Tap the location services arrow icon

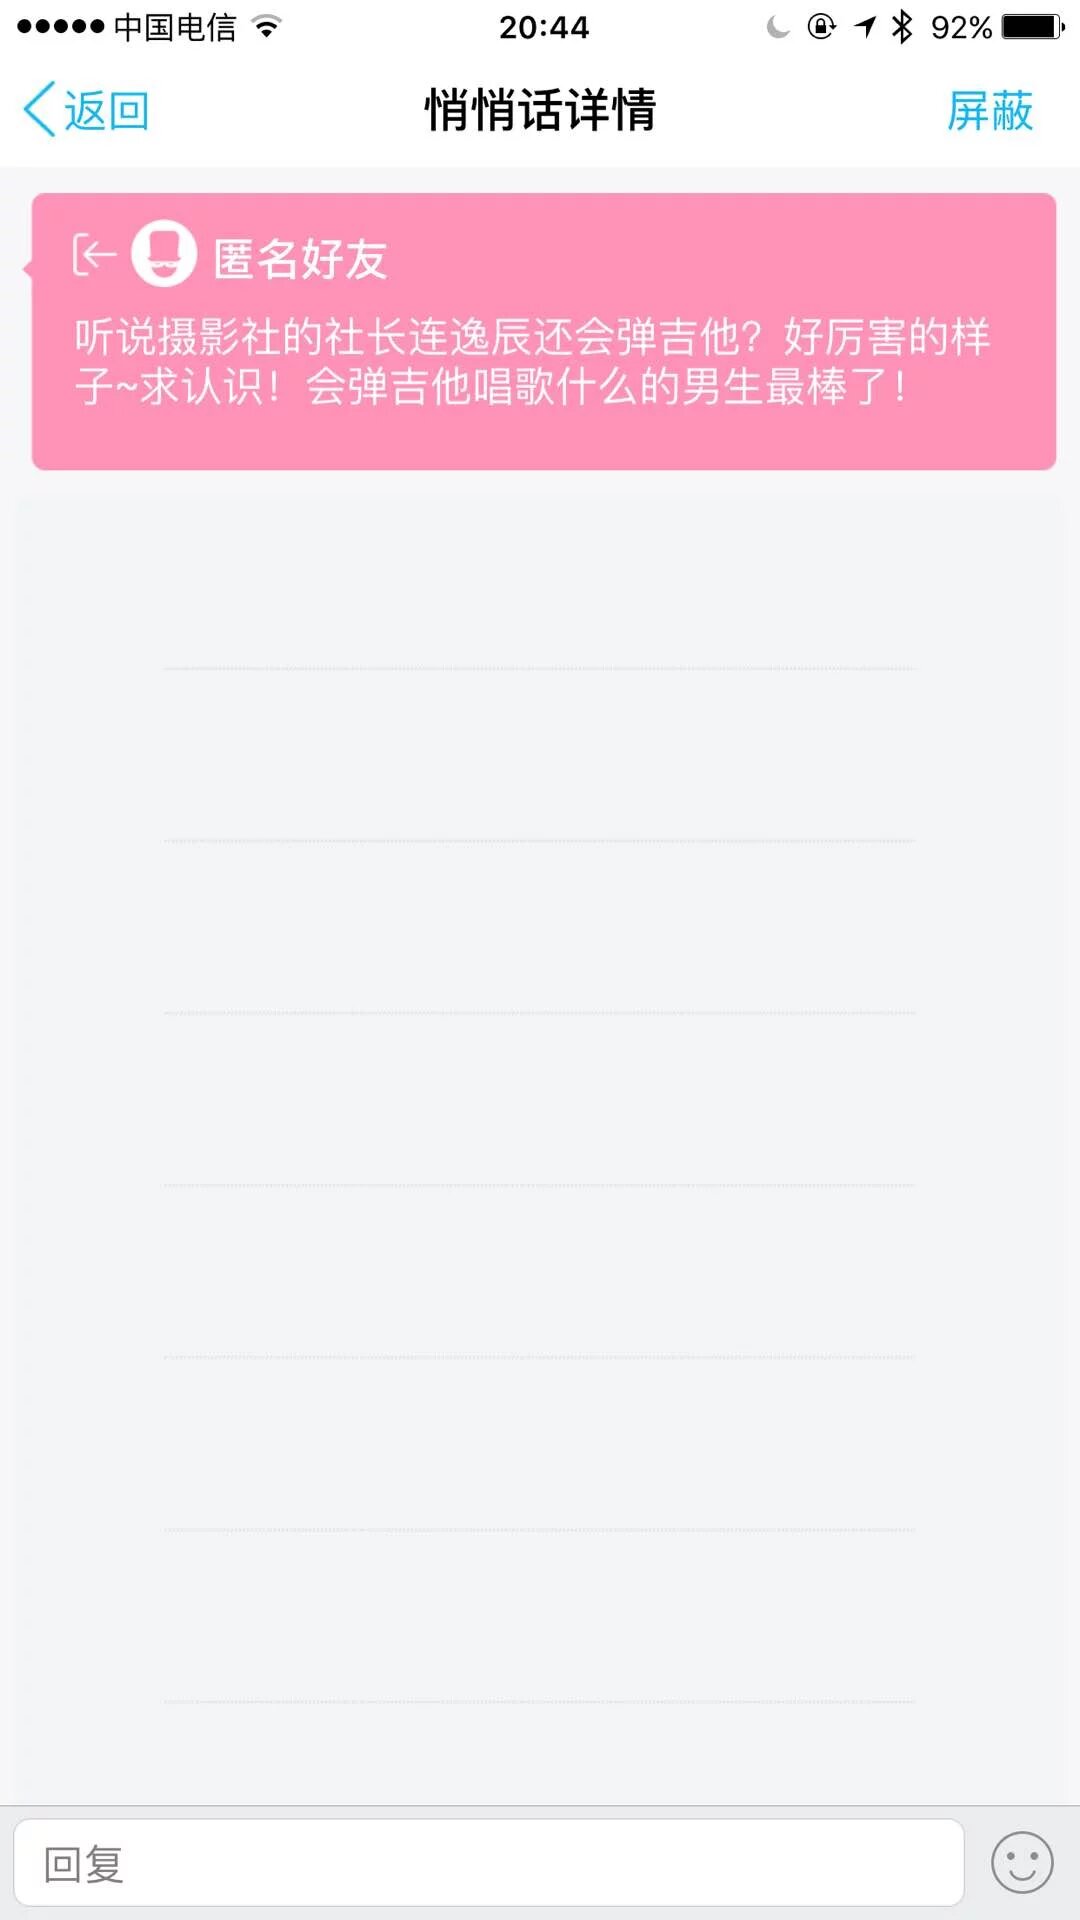coord(865,27)
